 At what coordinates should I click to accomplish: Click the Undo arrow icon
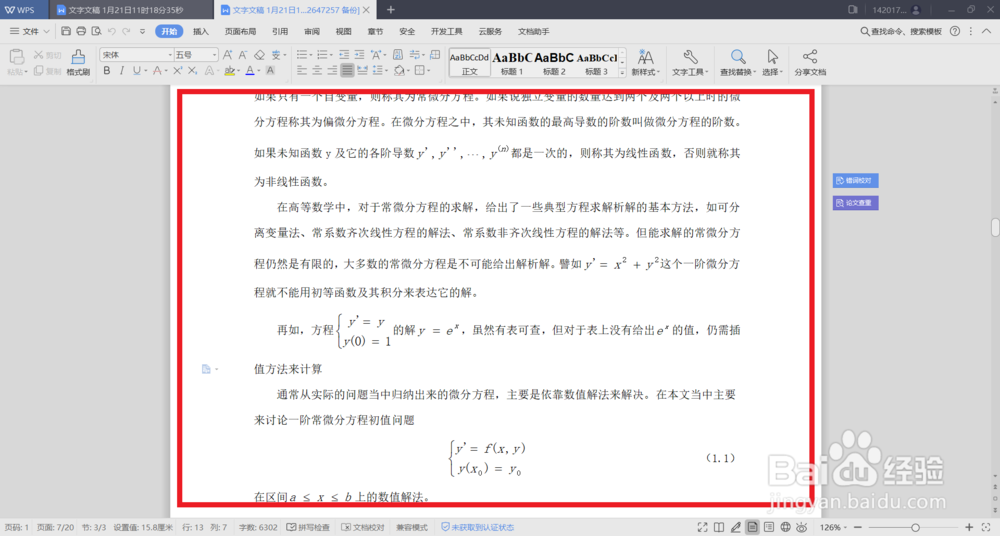112,31
